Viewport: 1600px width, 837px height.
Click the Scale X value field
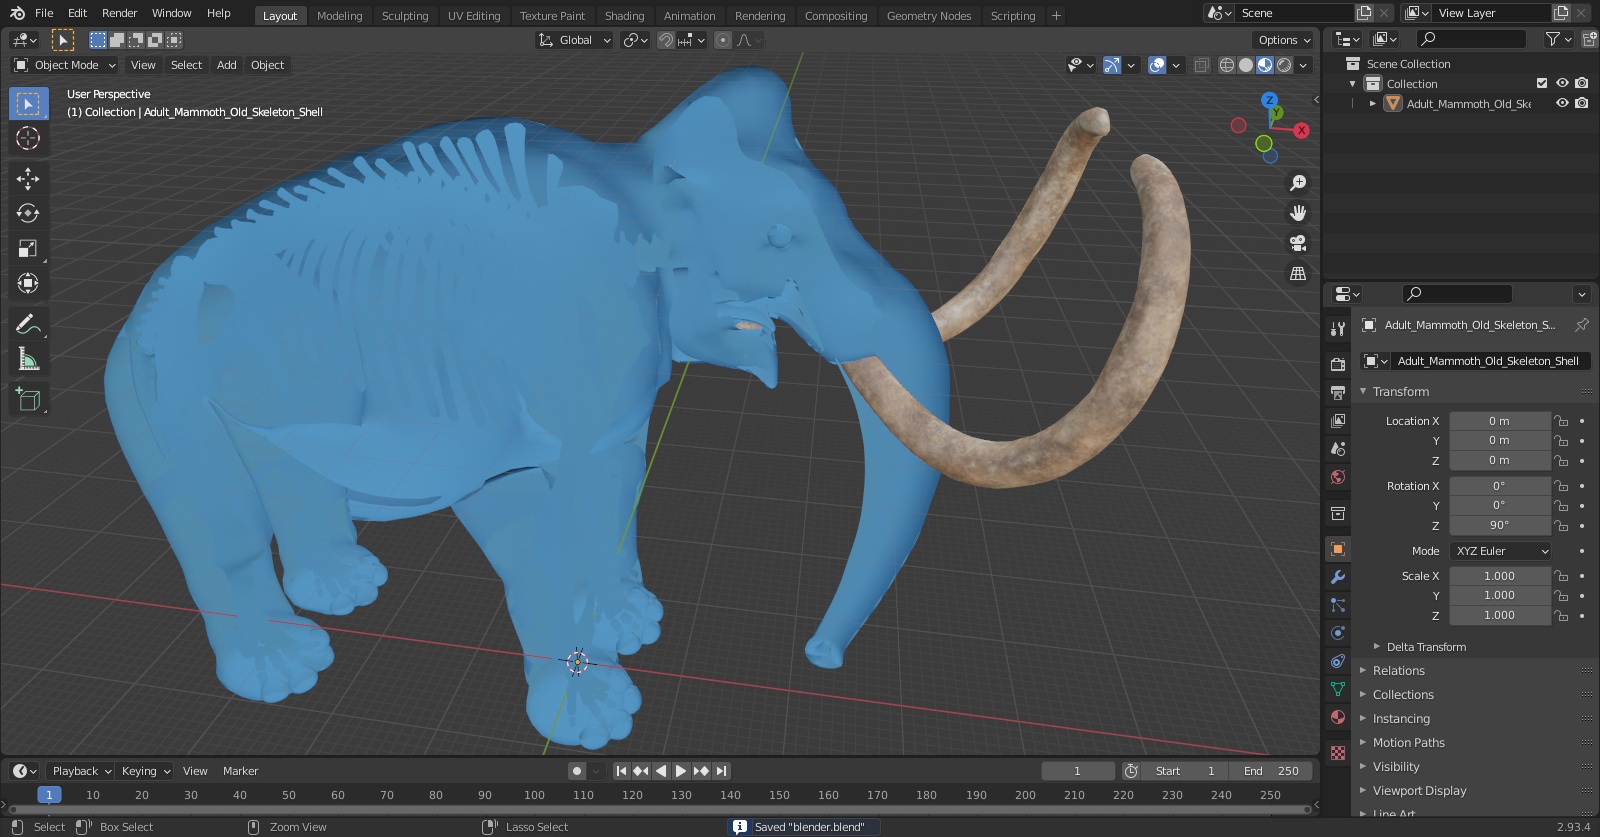pyautogui.click(x=1499, y=576)
